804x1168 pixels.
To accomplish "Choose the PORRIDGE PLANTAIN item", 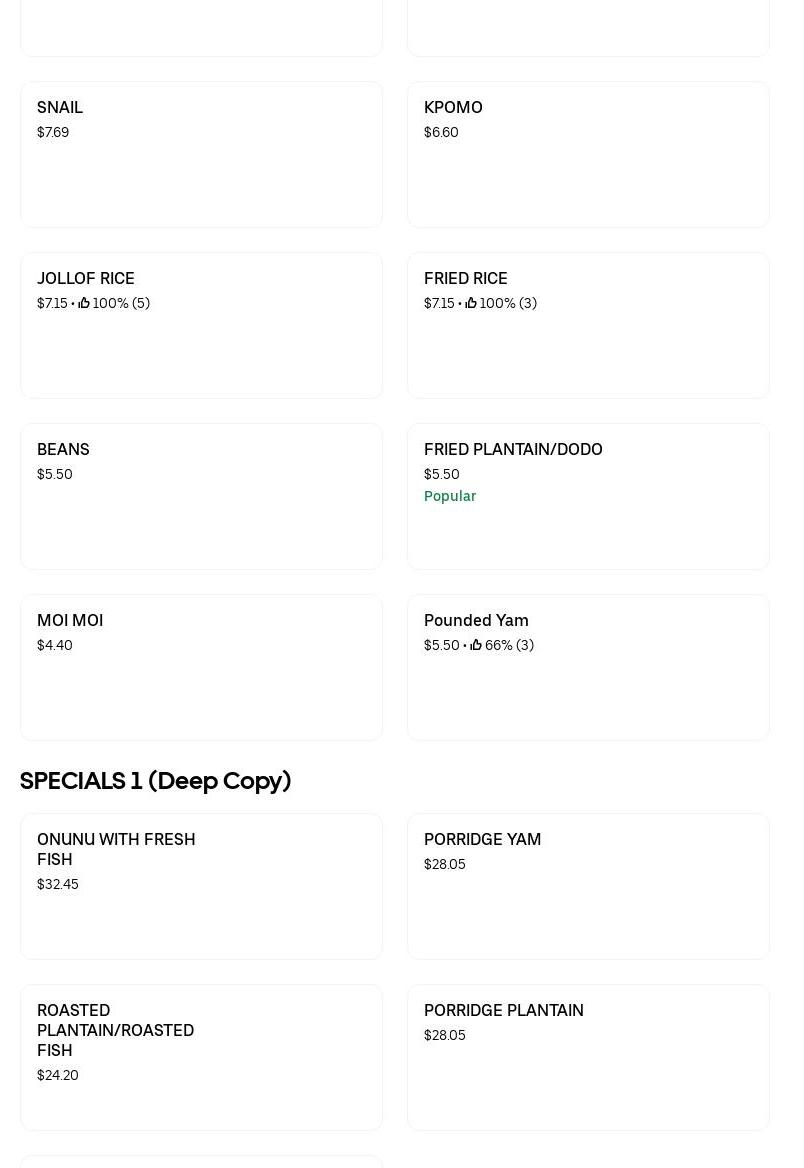I will point(504,1010).
